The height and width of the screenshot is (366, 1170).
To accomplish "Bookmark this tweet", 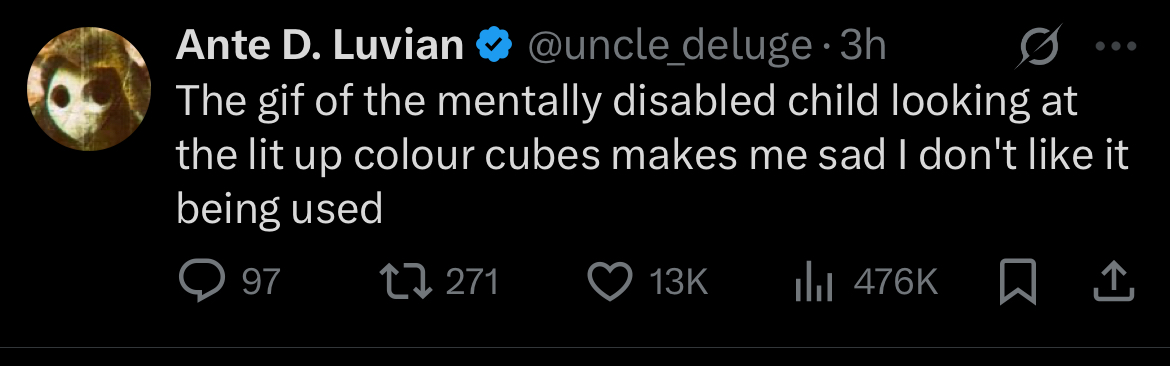I will point(1019,282).
